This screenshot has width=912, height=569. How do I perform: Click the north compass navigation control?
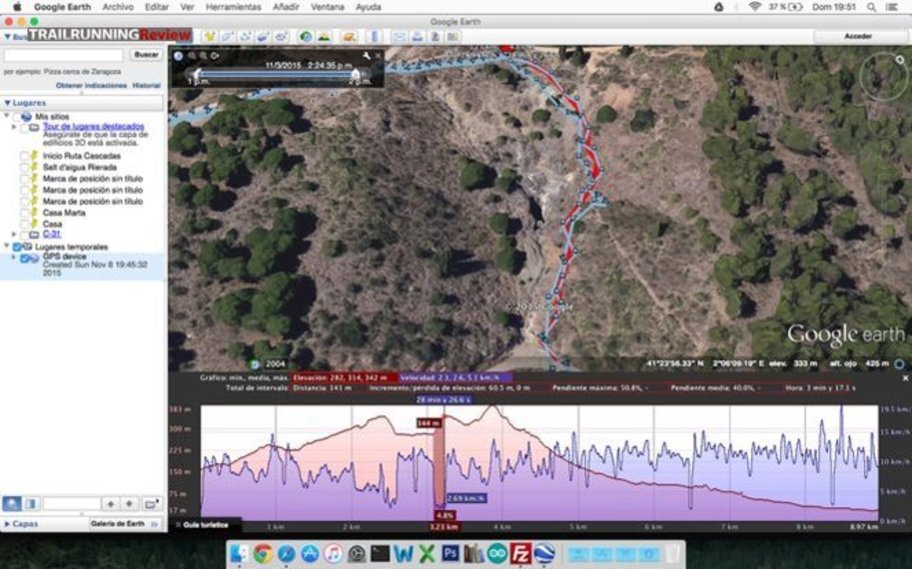point(900,60)
